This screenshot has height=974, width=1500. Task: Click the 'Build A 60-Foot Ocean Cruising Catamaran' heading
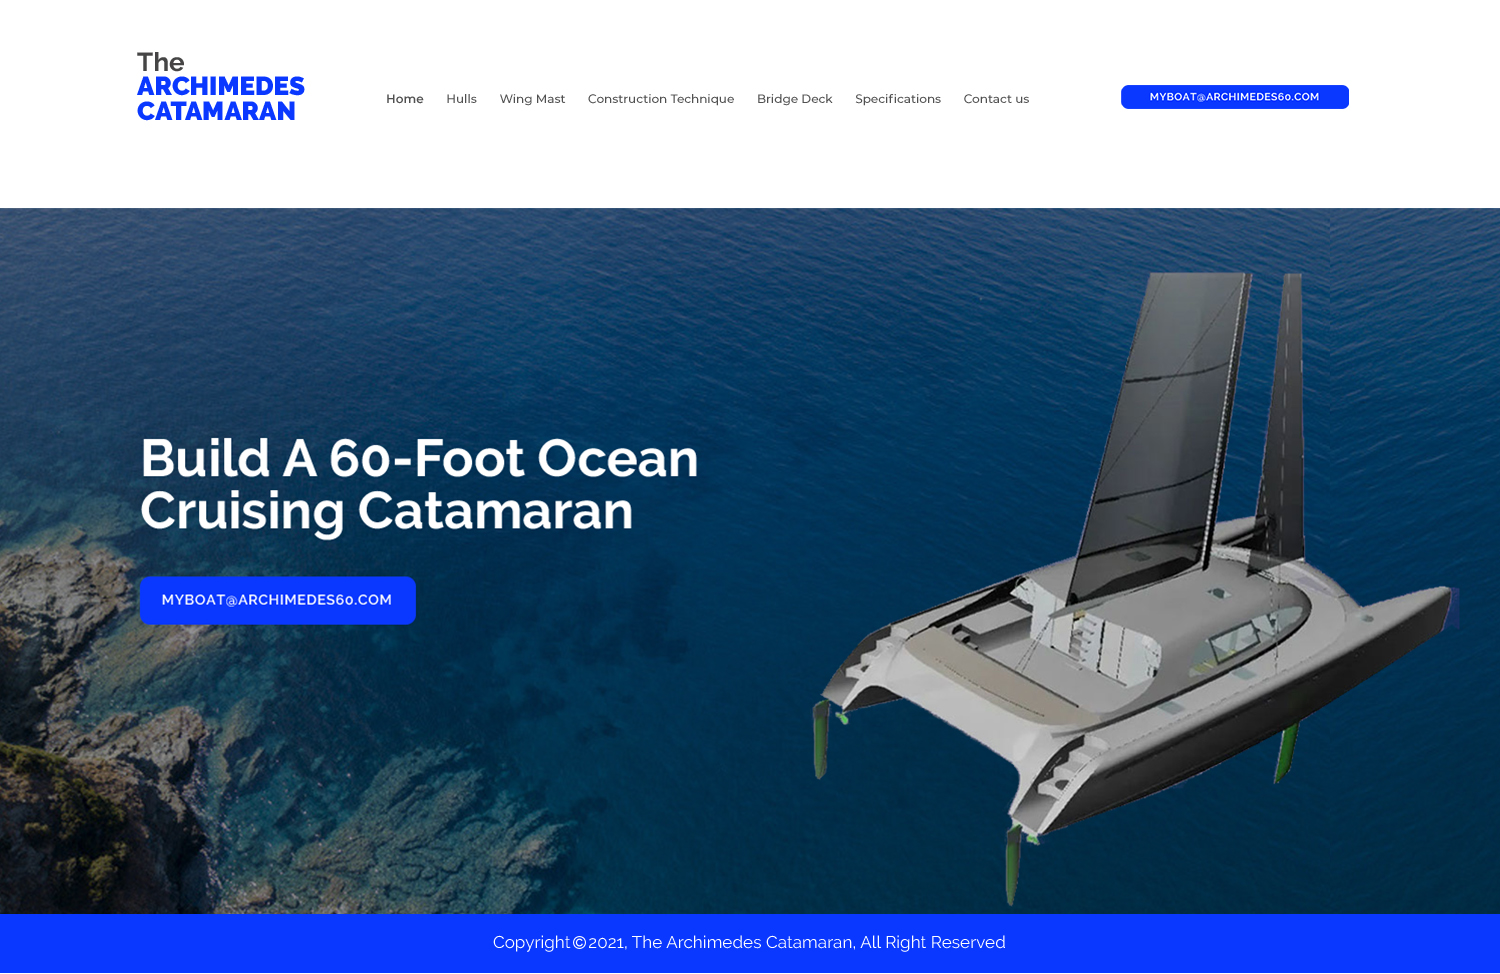(419, 484)
